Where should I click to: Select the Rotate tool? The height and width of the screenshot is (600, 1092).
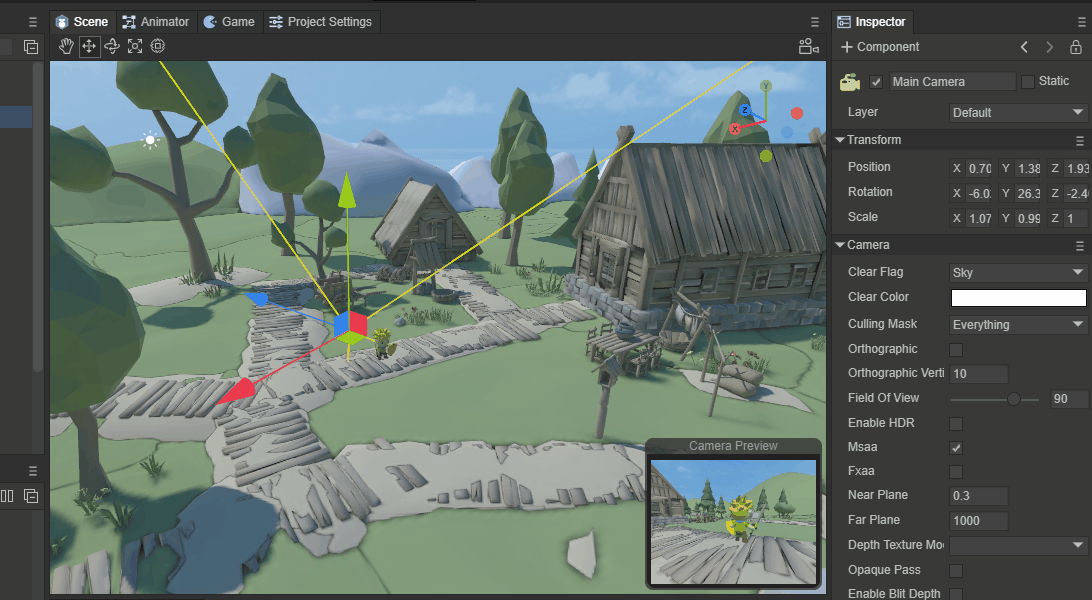112,46
